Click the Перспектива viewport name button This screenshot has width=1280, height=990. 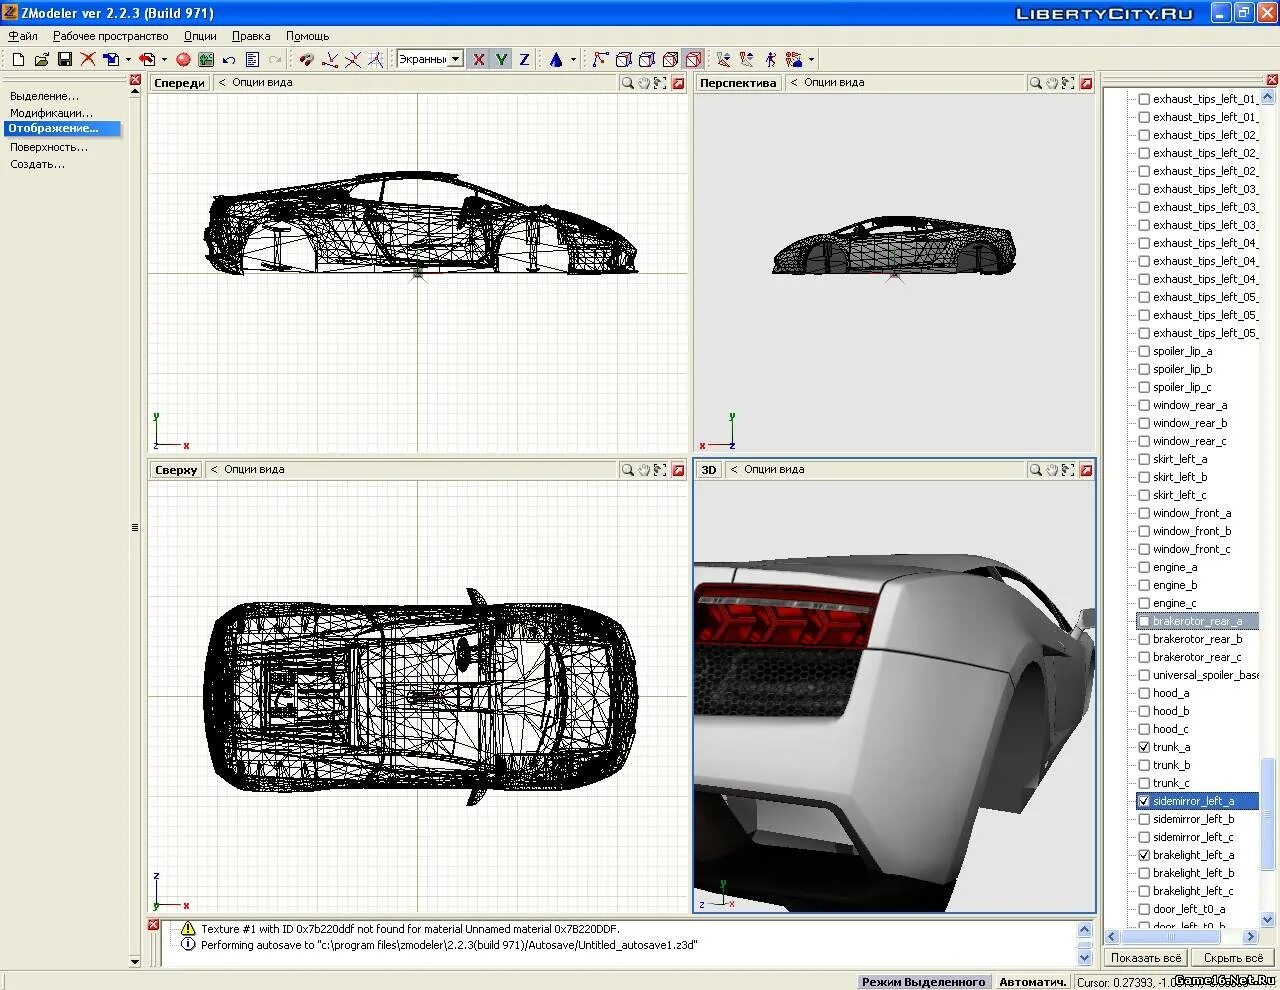point(738,83)
